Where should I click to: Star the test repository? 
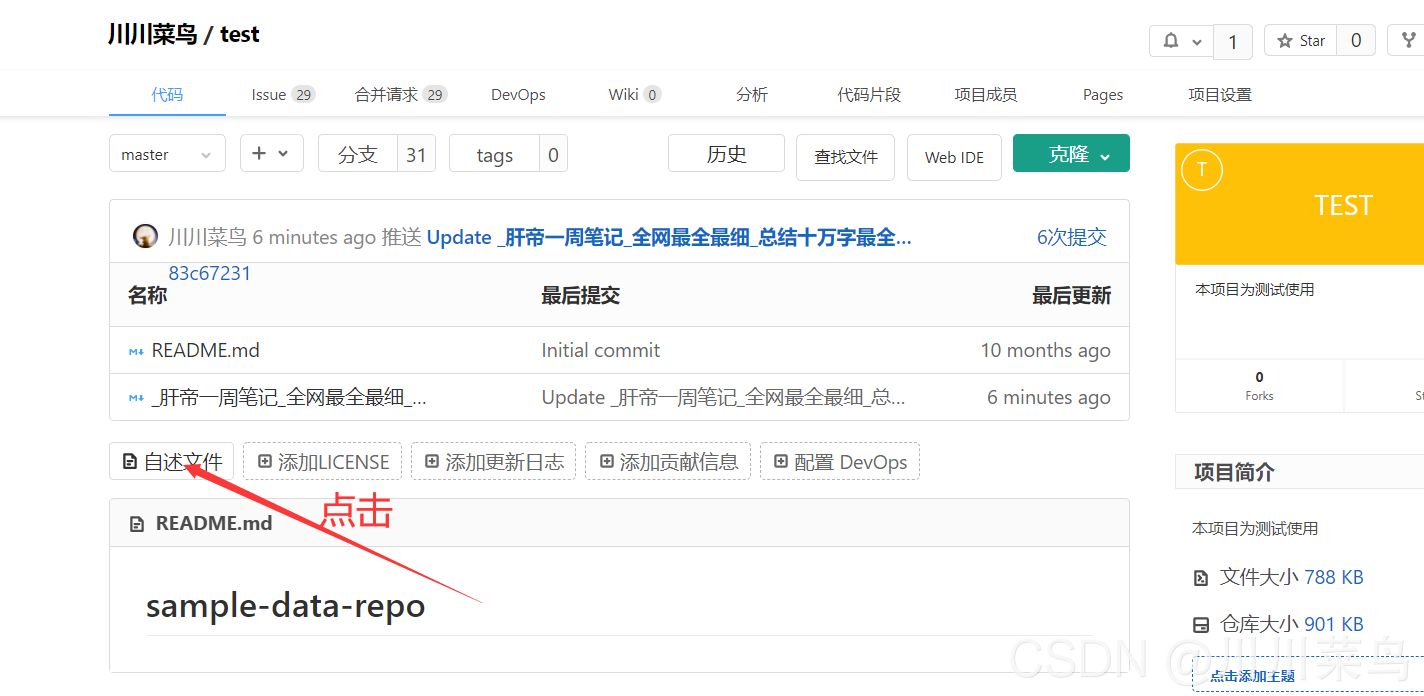[x=1301, y=41]
